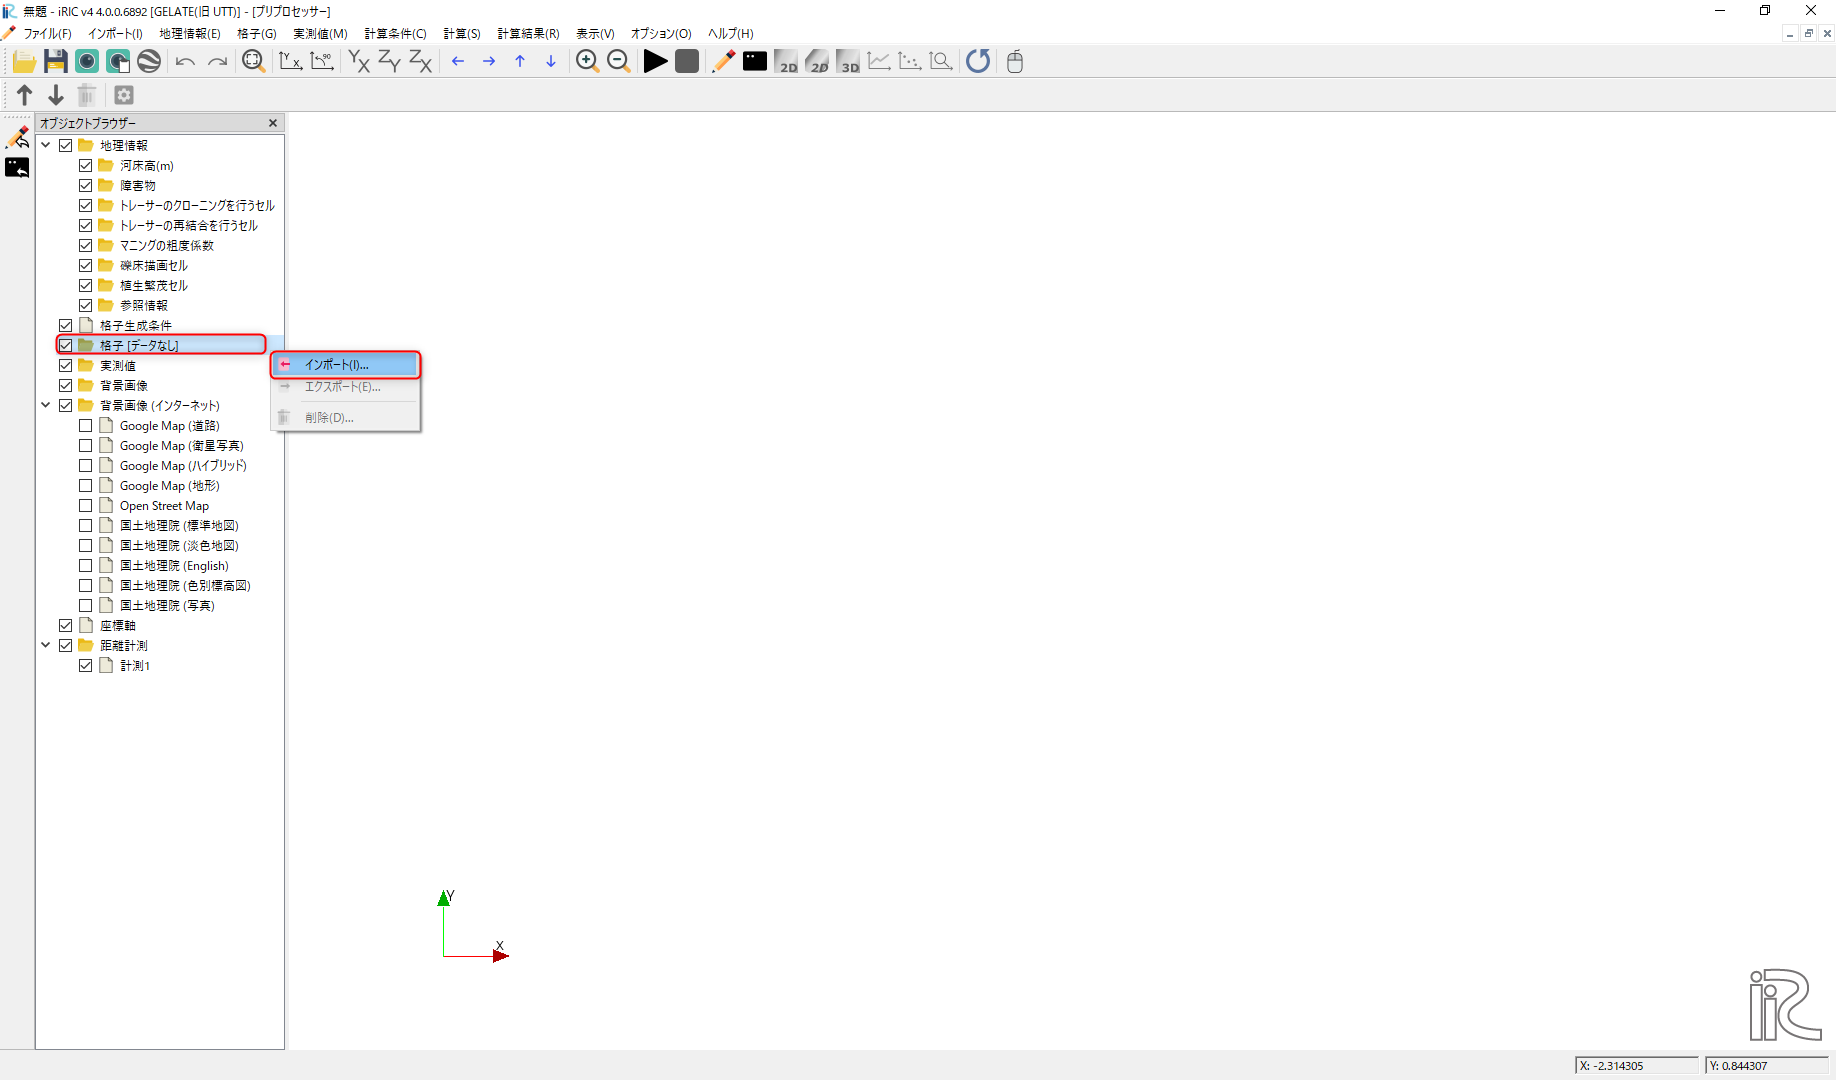This screenshot has width=1836, height=1080.
Task: Click the XY plane view icon
Action: click(x=359, y=61)
